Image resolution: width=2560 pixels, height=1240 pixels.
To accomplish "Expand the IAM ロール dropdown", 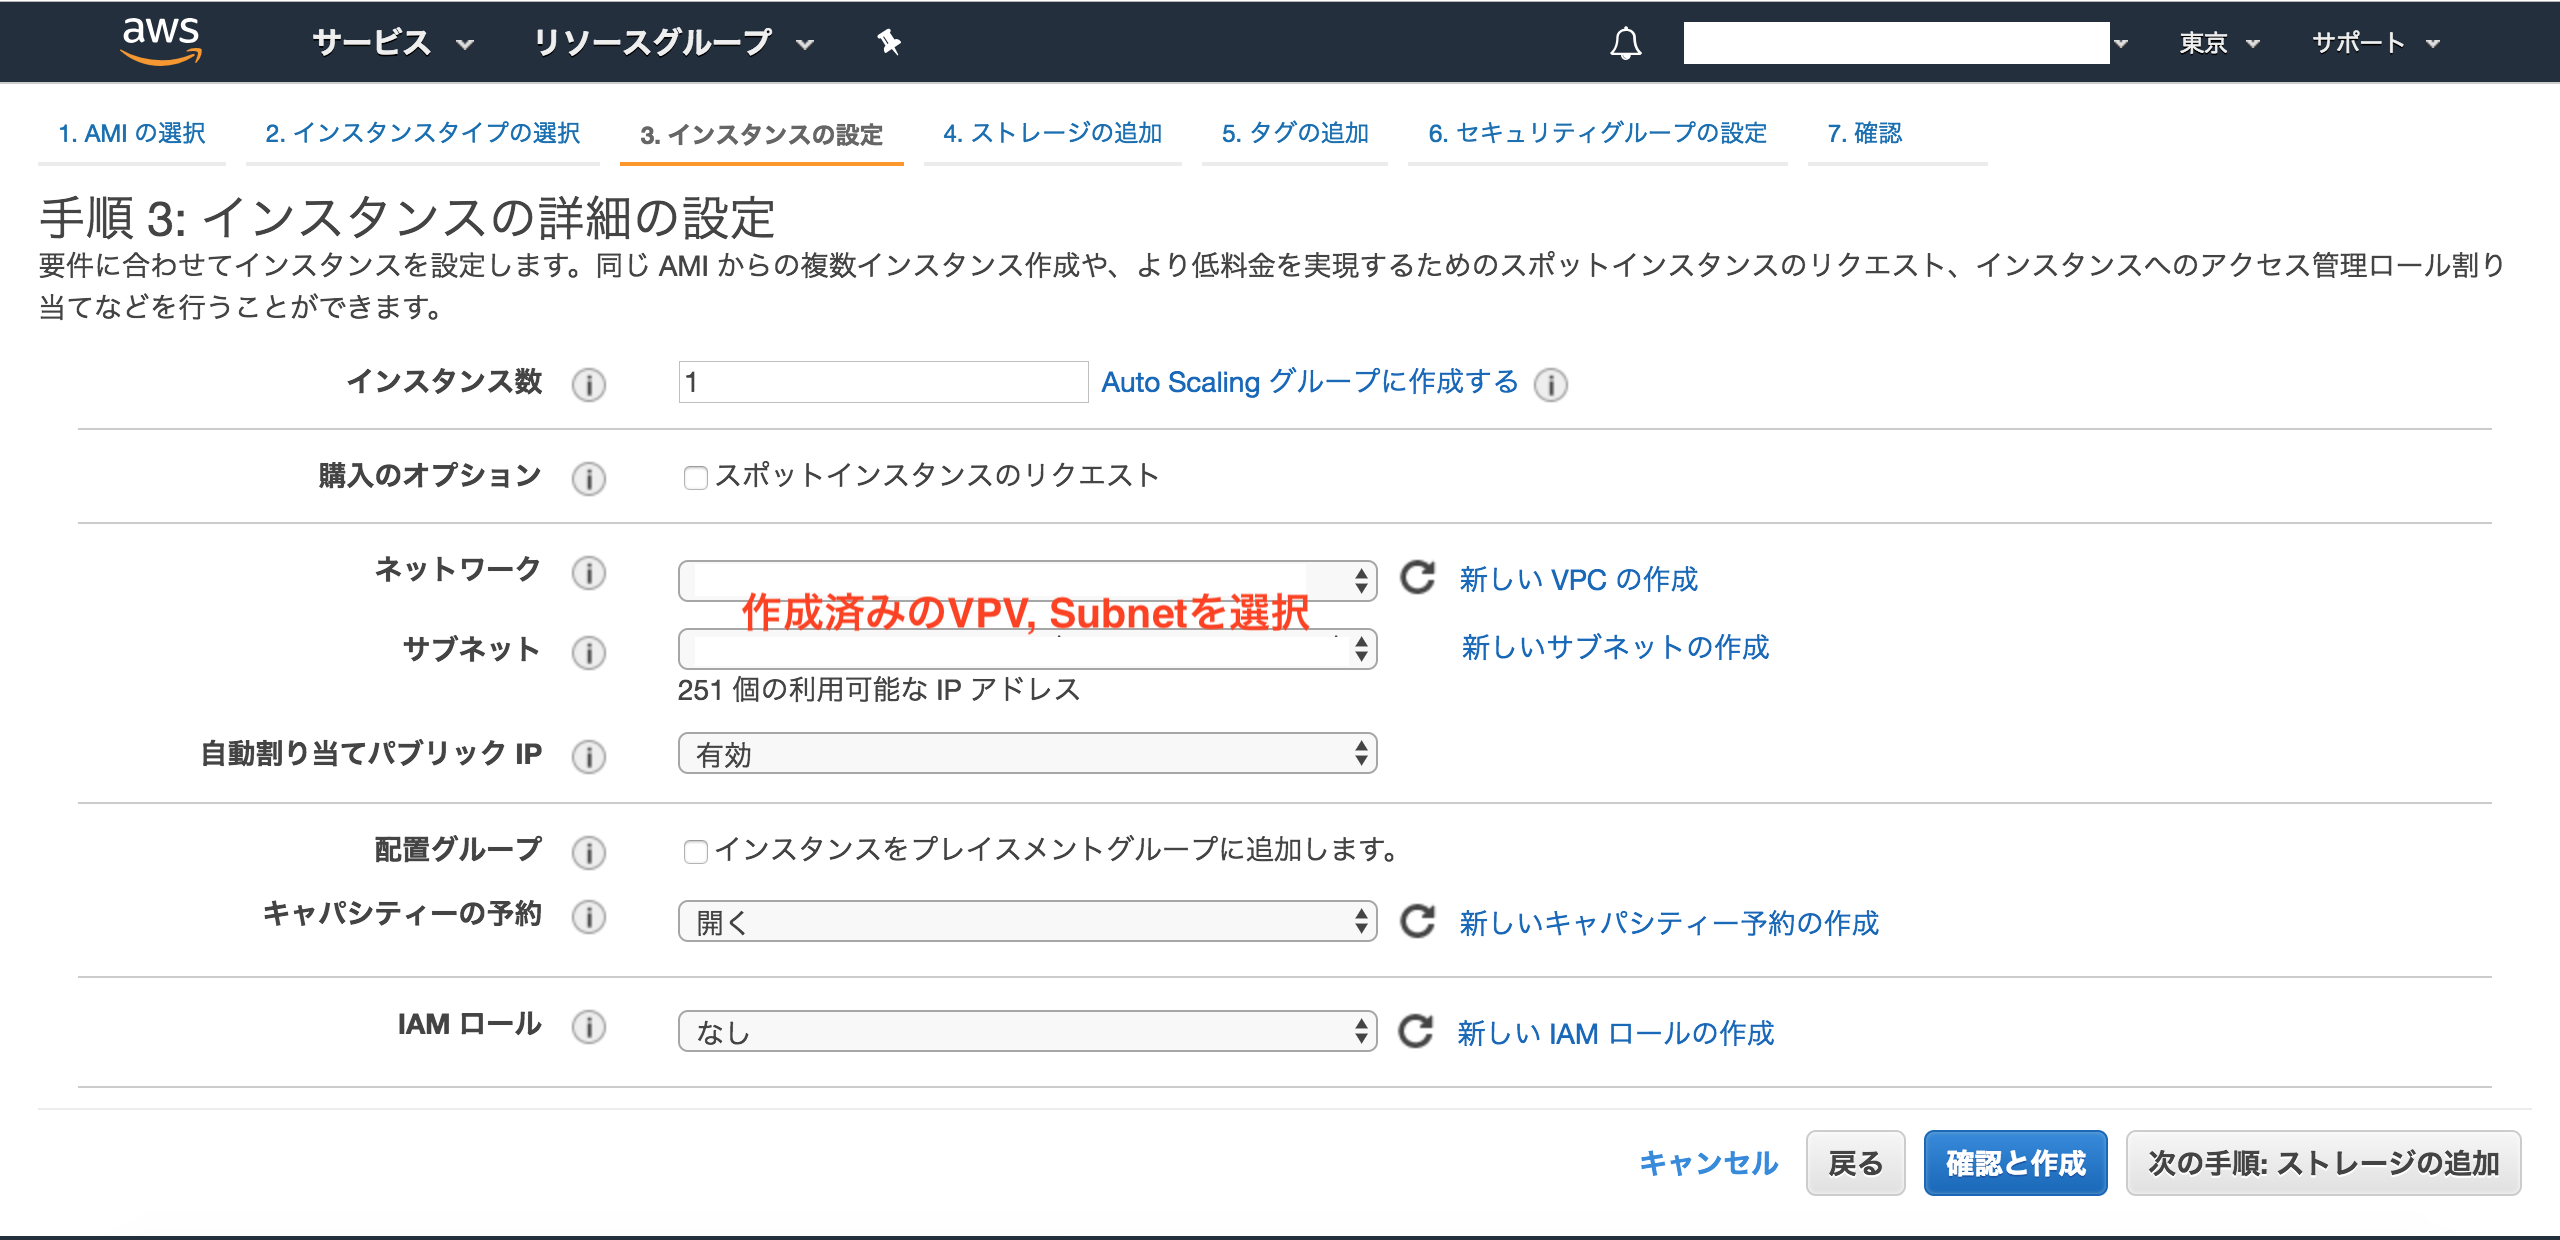I will pos(1027,1031).
